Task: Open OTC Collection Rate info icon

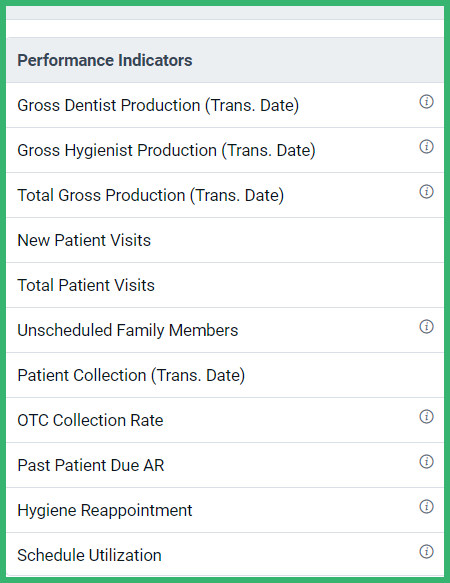Action: 426,416
